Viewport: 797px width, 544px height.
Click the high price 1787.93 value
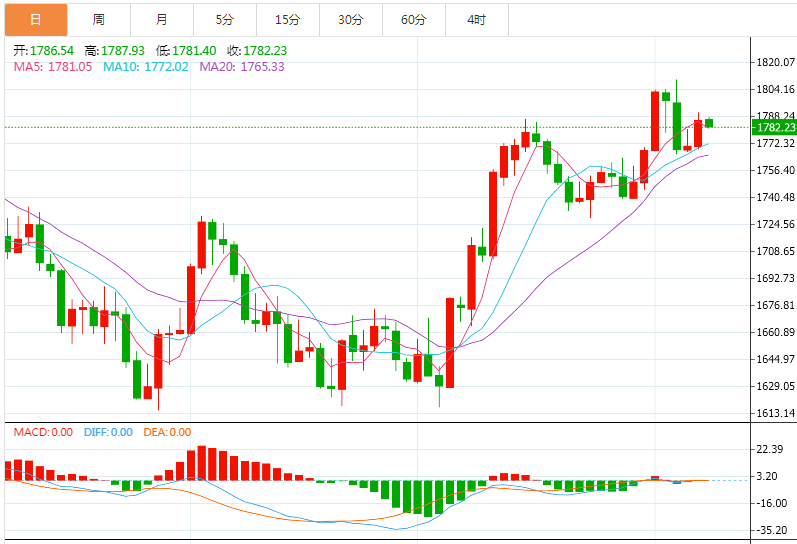coord(123,51)
